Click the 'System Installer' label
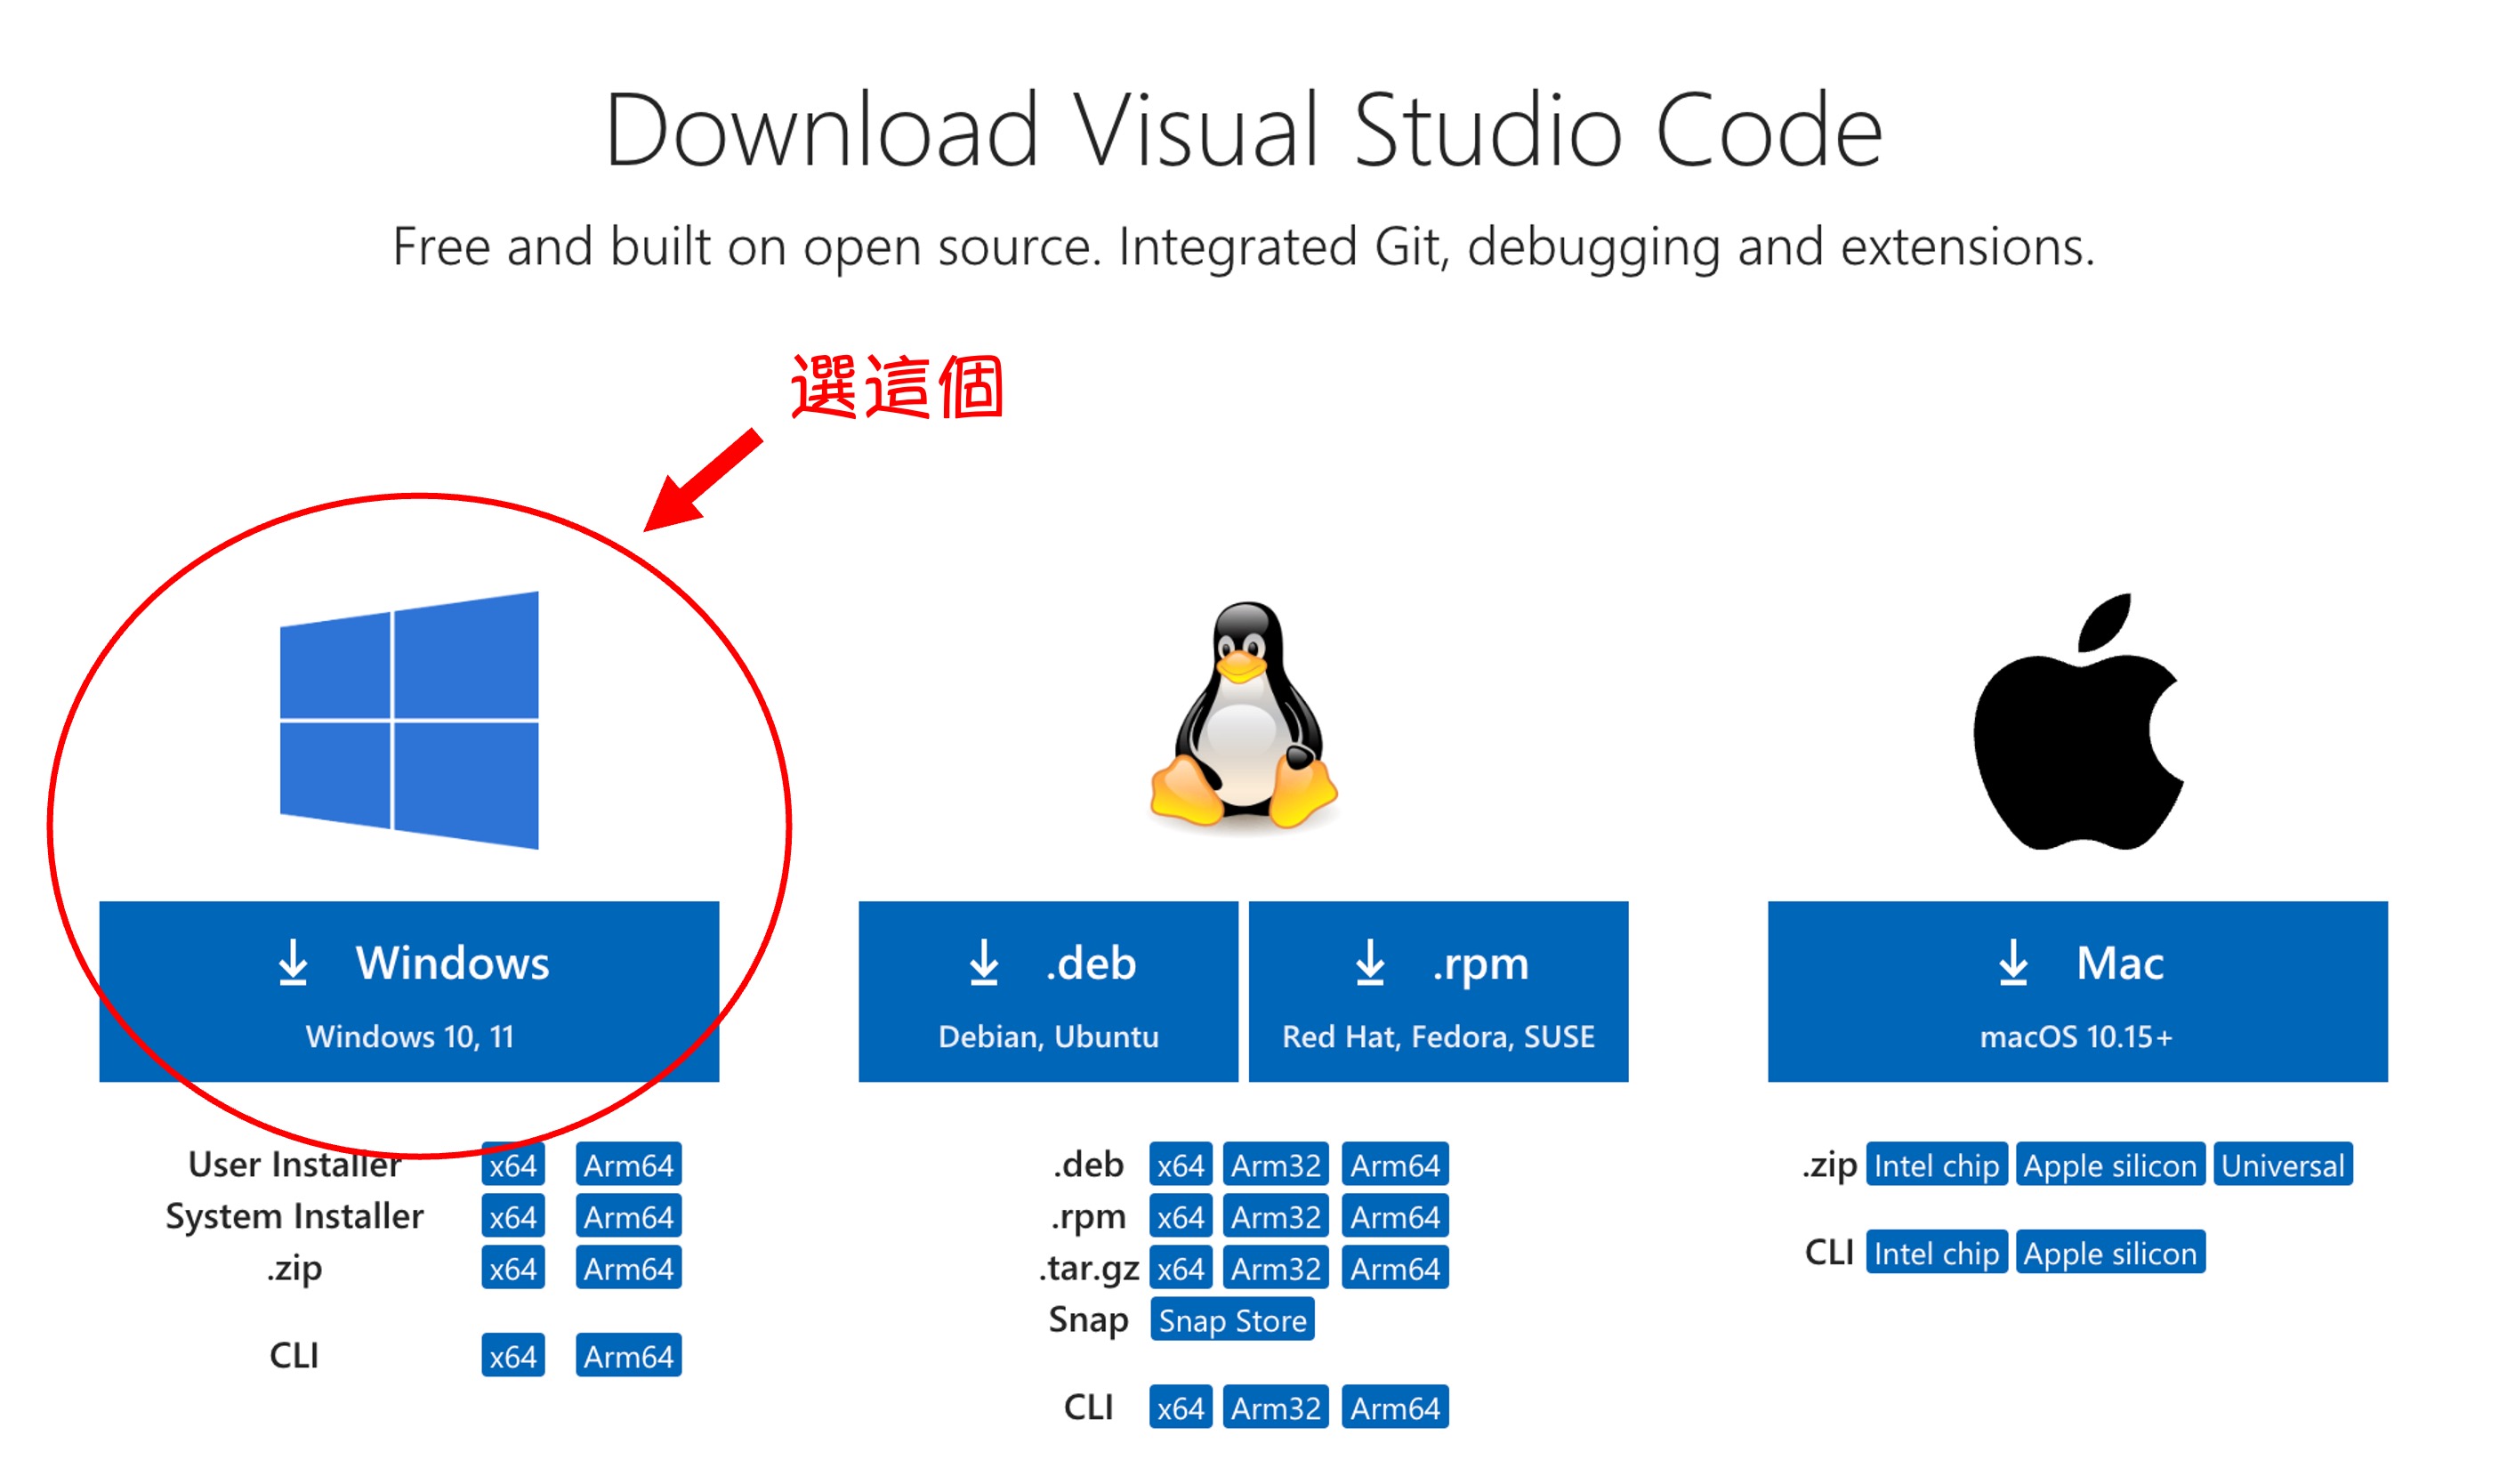Screen dimensions: 2499x1484 [294, 1217]
